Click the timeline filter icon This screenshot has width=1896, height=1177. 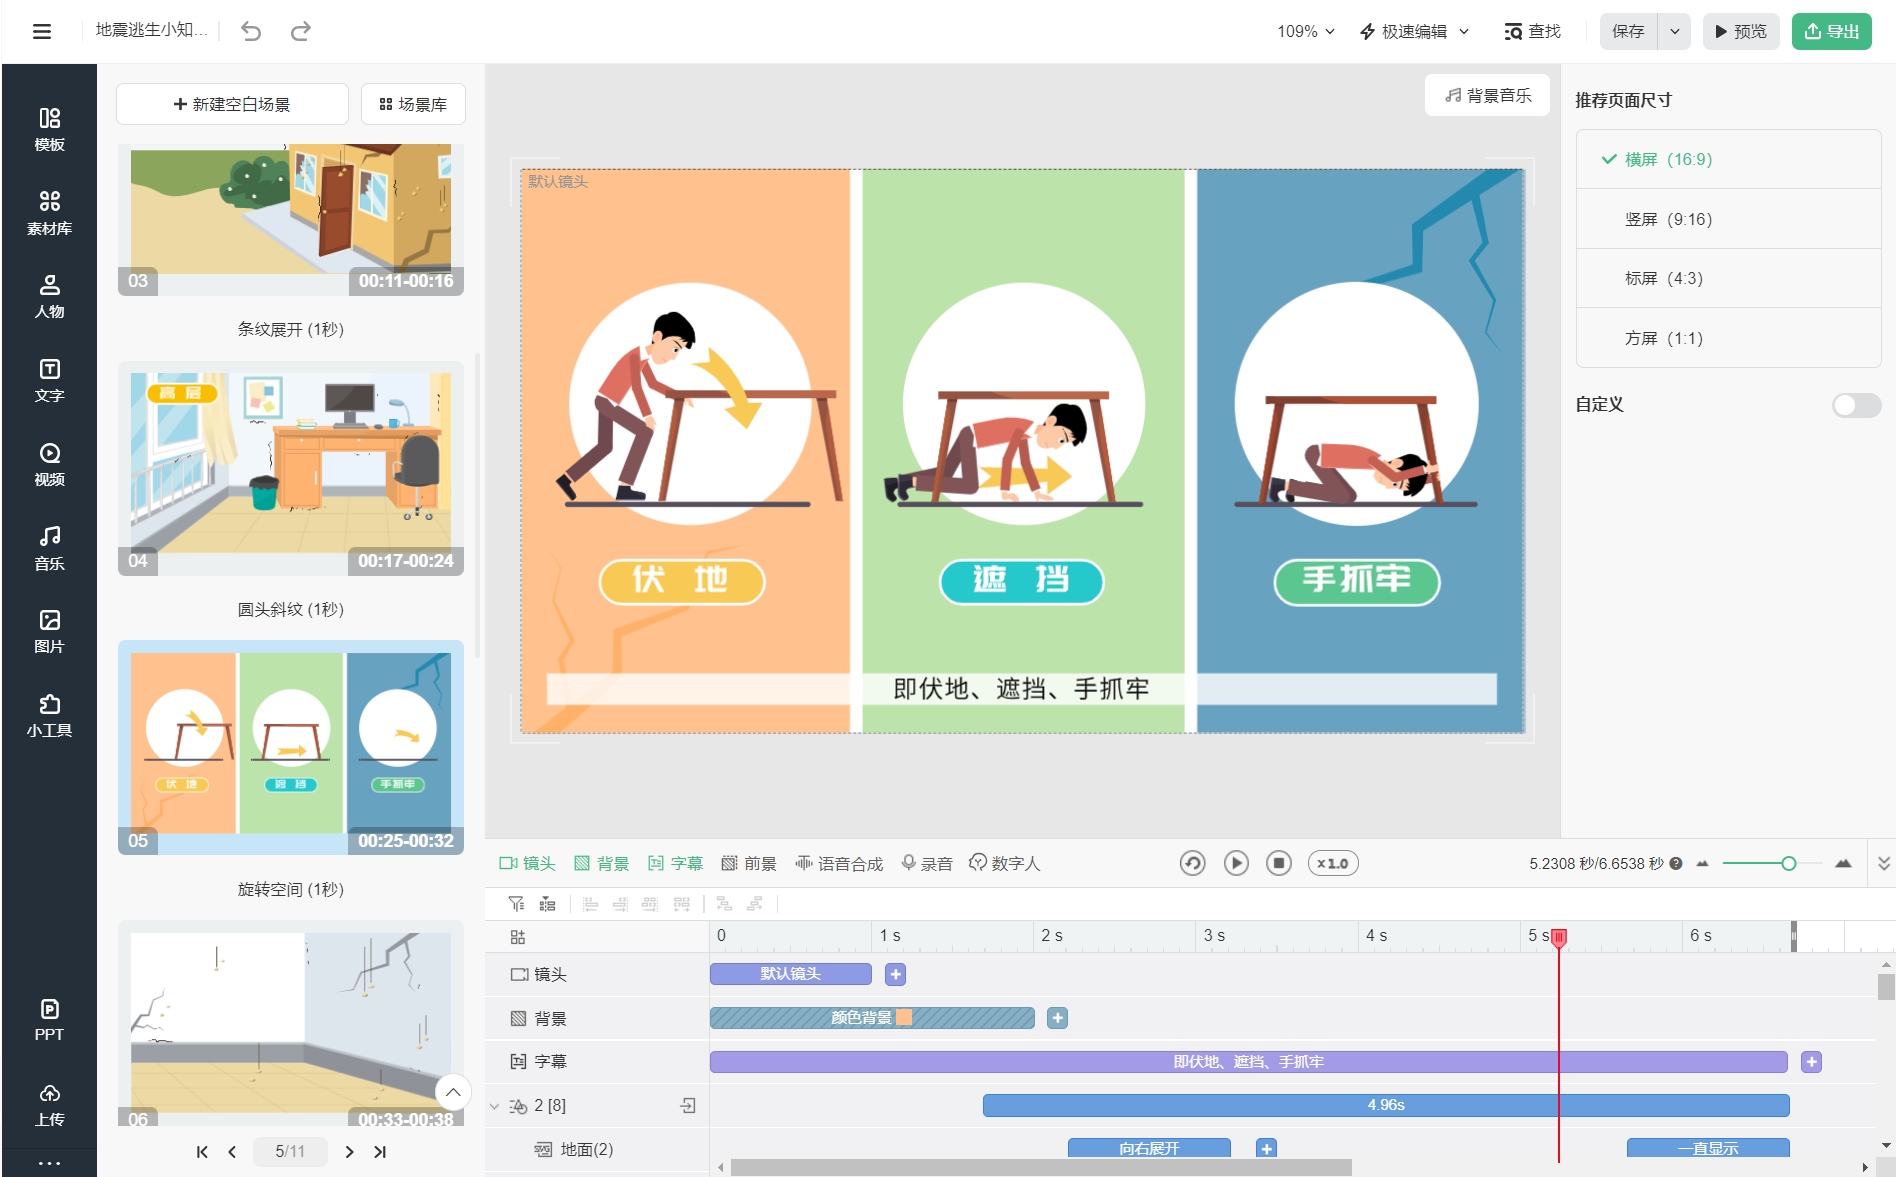[516, 904]
